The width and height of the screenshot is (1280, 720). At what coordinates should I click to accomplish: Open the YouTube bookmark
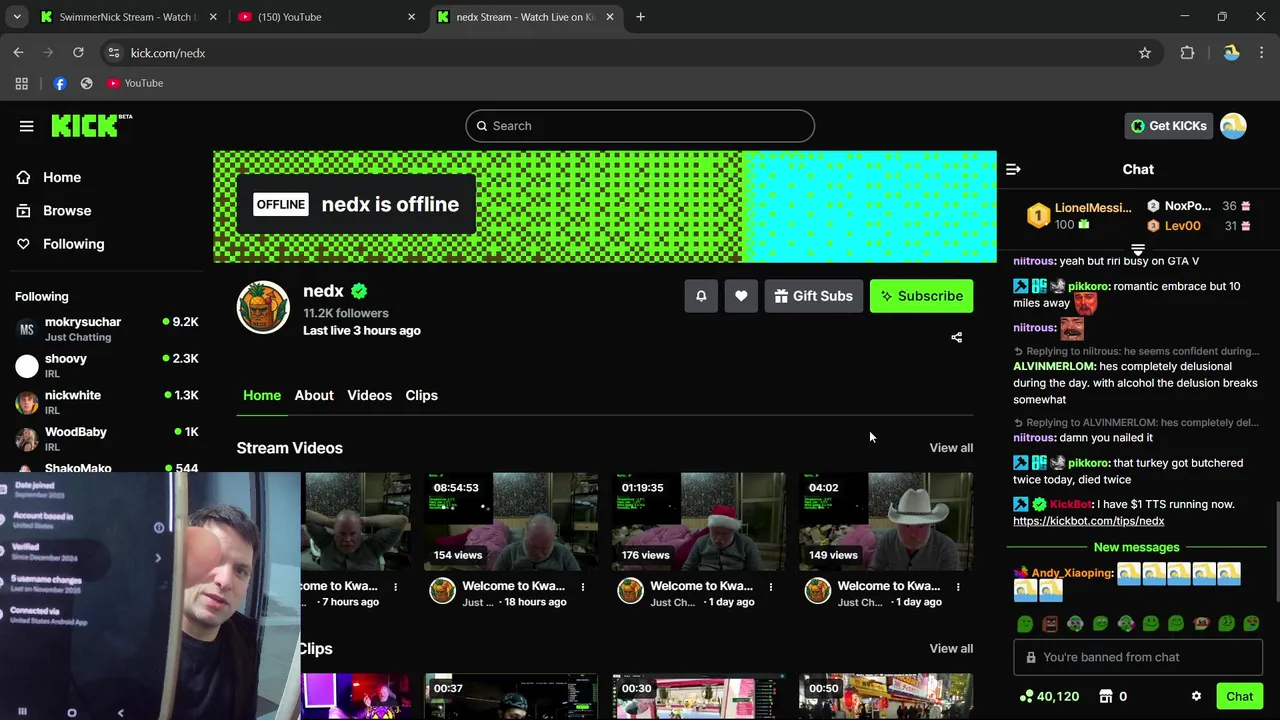[x=135, y=83]
